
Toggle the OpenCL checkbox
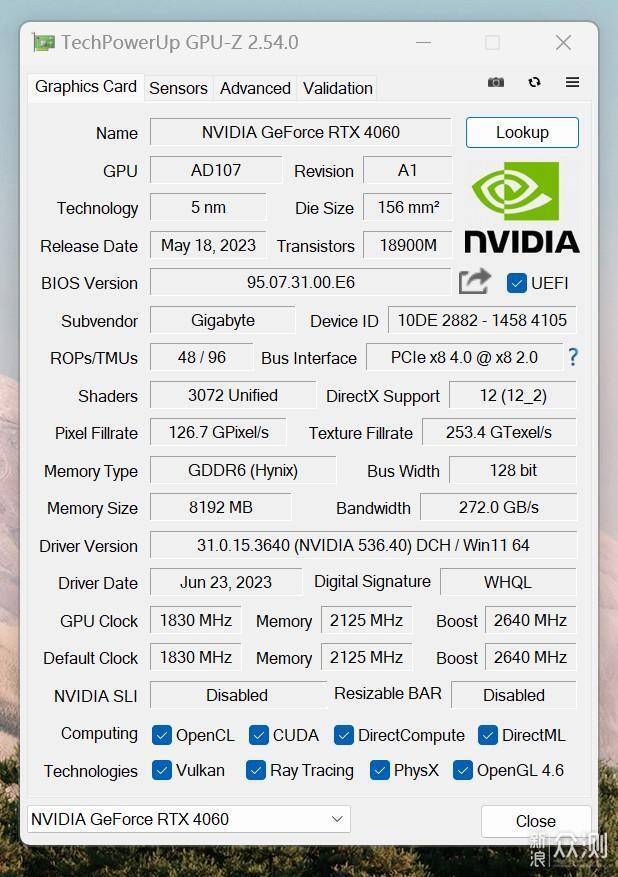pos(162,735)
